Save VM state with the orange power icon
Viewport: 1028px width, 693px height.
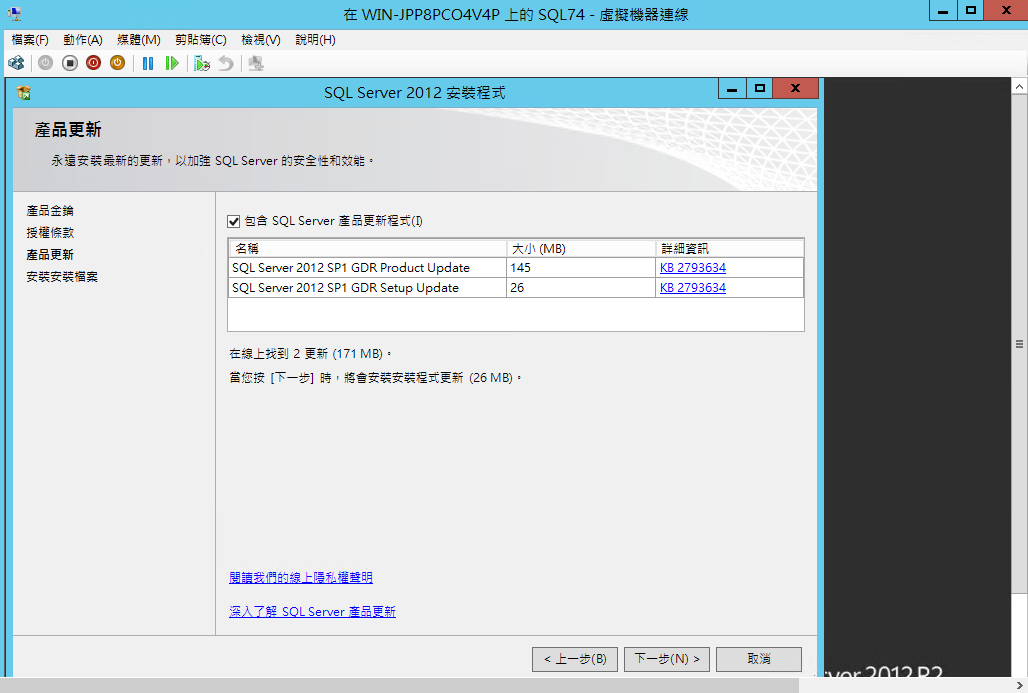117,63
